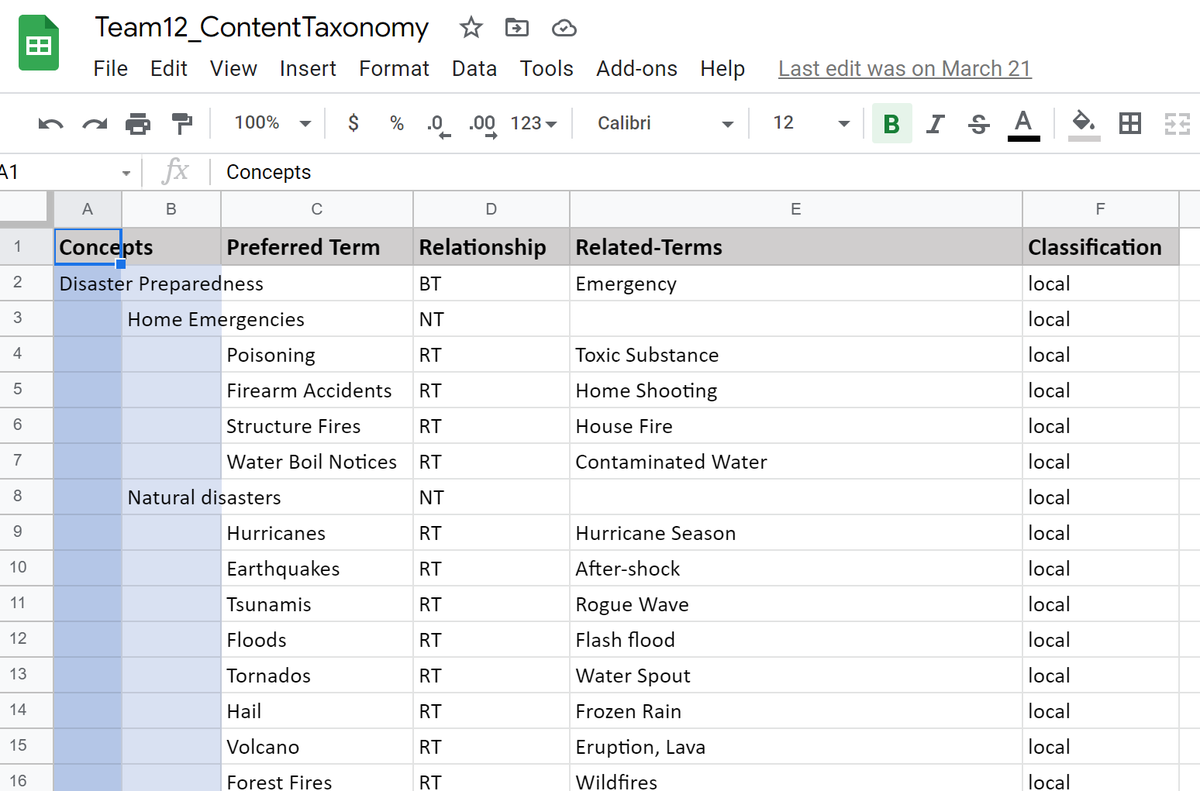Check the cloud document status icon
Viewport: 1200px width, 791px height.
click(x=564, y=28)
